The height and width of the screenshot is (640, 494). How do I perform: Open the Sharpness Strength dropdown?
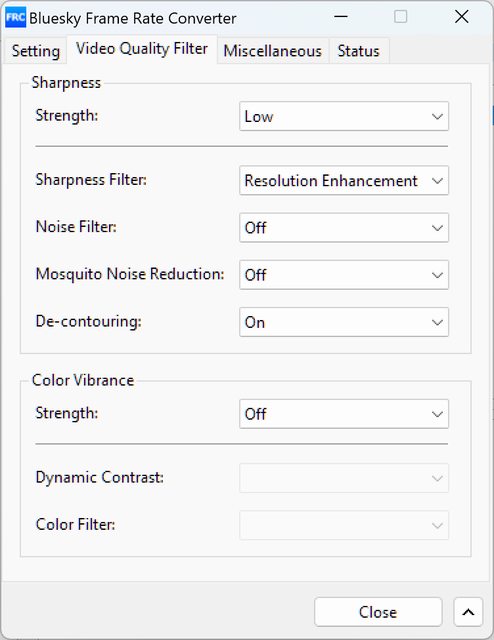(344, 116)
